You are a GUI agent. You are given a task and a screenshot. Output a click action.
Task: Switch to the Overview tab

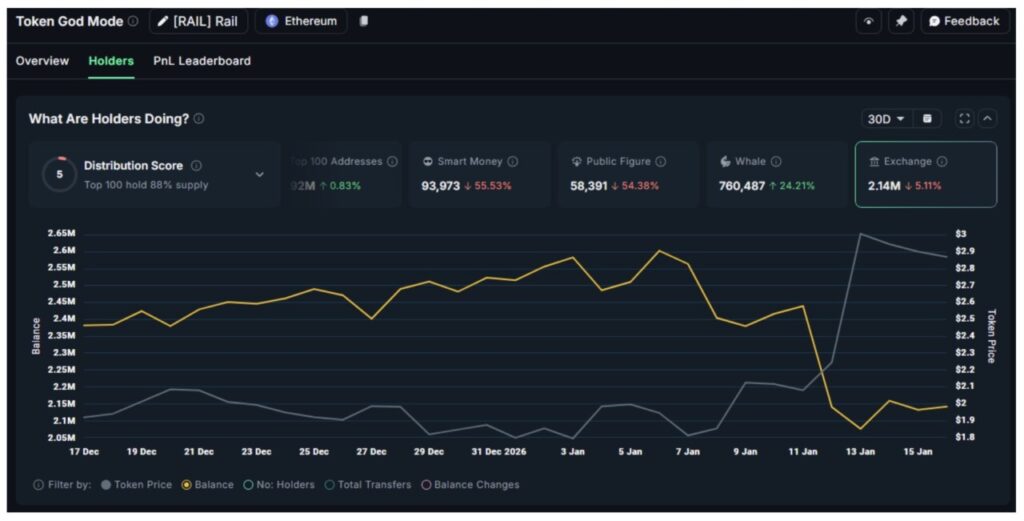(x=42, y=61)
